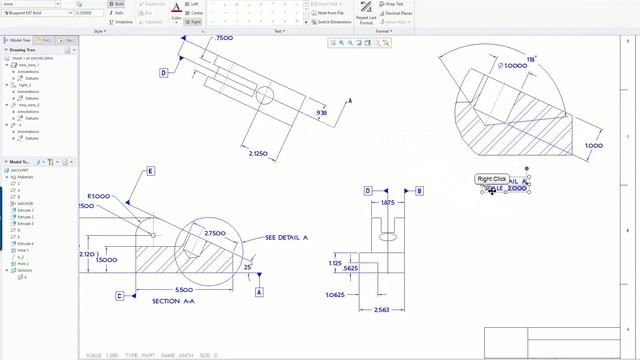Click Switch Dimensions button
Image resolution: width=640 pixels, height=360 pixels.
(331, 22)
